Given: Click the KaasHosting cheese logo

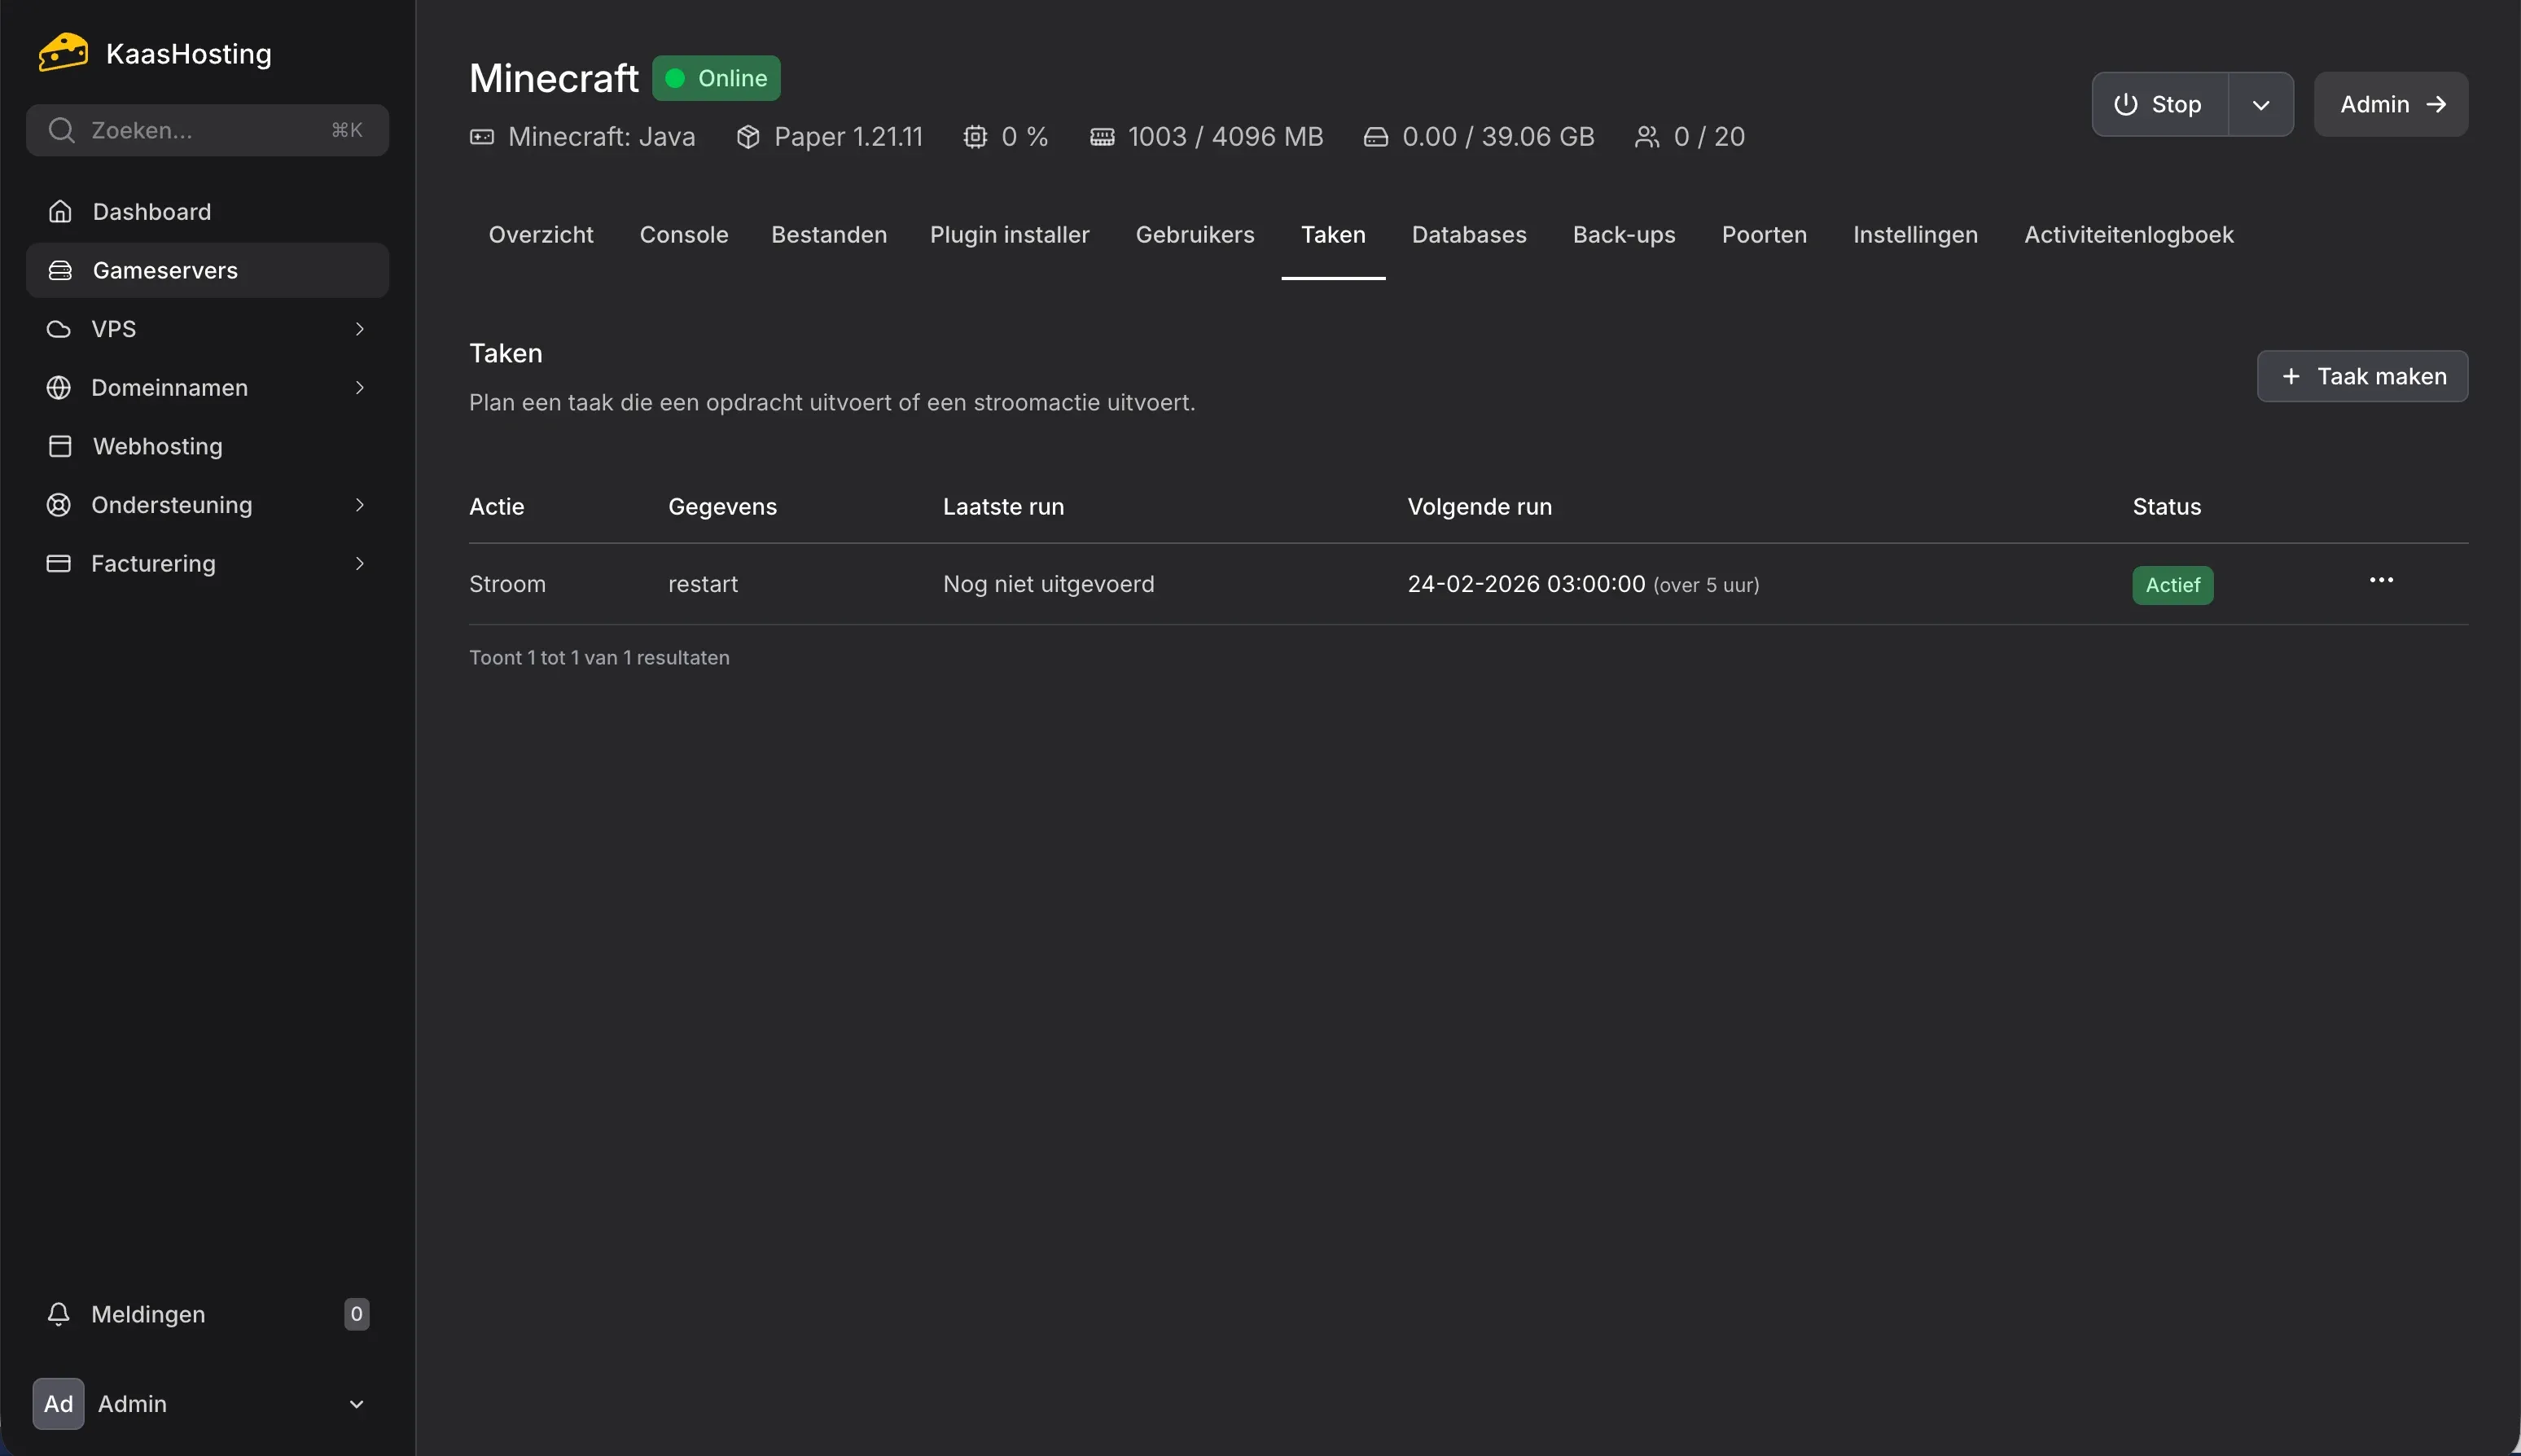Looking at the screenshot, I should [60, 51].
